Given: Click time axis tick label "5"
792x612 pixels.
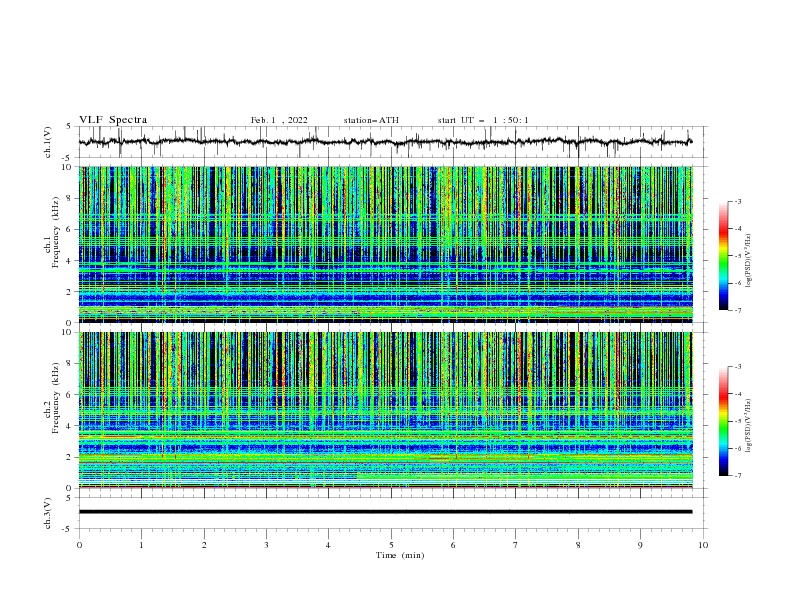Looking at the screenshot, I should [391, 545].
